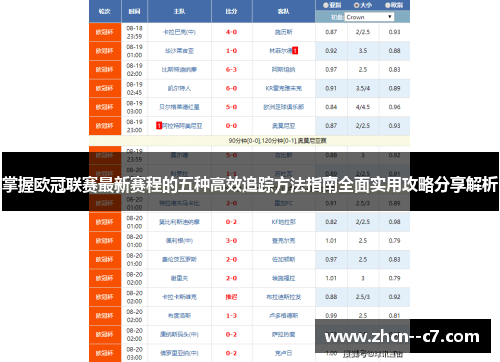
Task: Open home team 贝尔格莱德红星 link
Action: pos(179,107)
